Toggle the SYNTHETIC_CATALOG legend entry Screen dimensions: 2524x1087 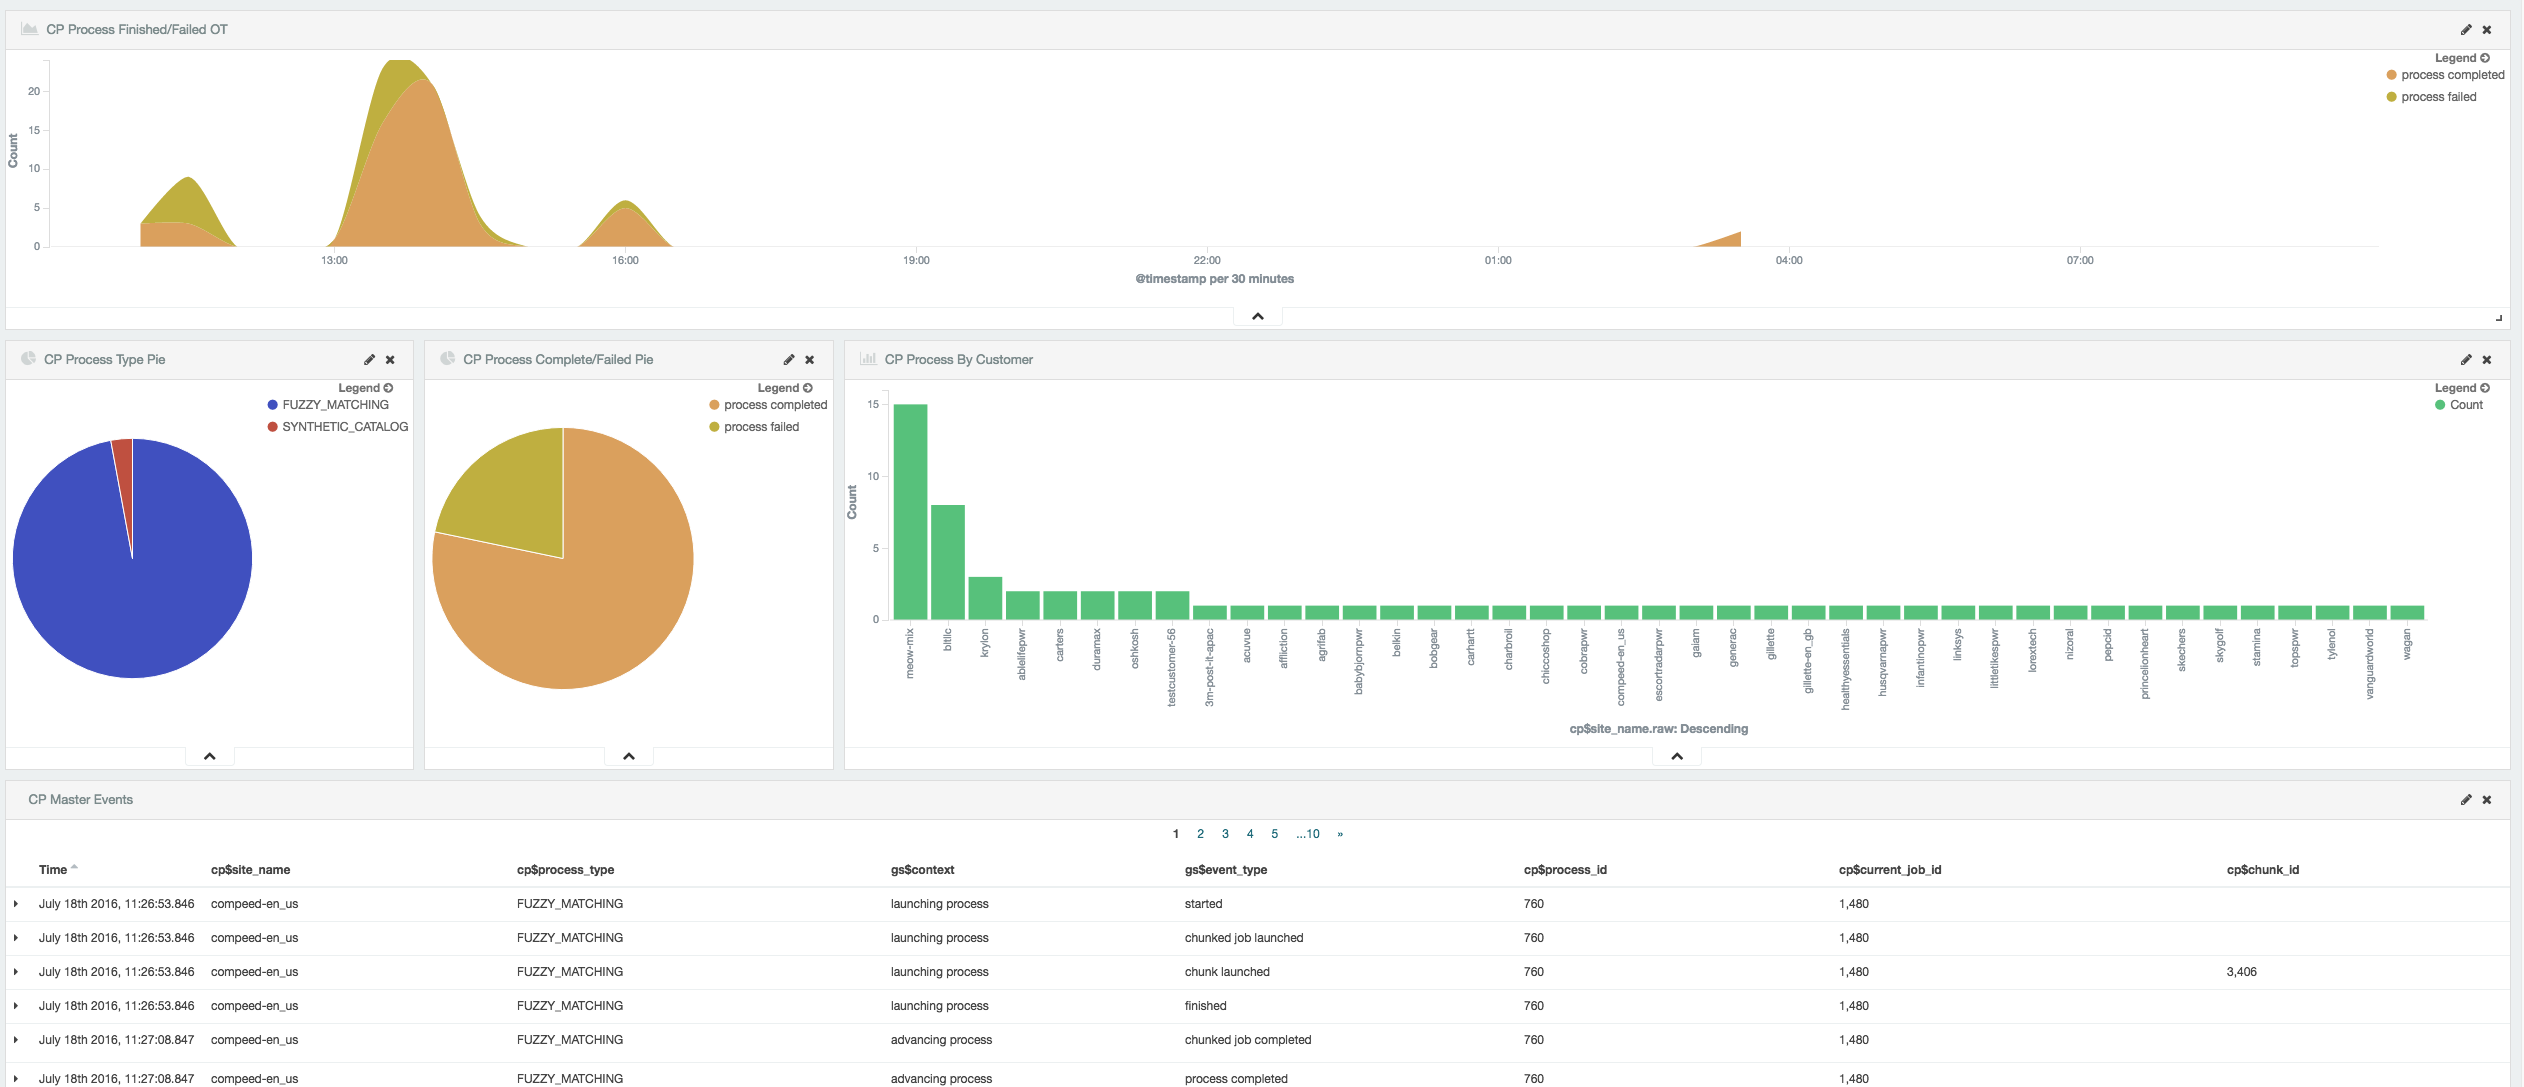pyautogui.click(x=344, y=427)
